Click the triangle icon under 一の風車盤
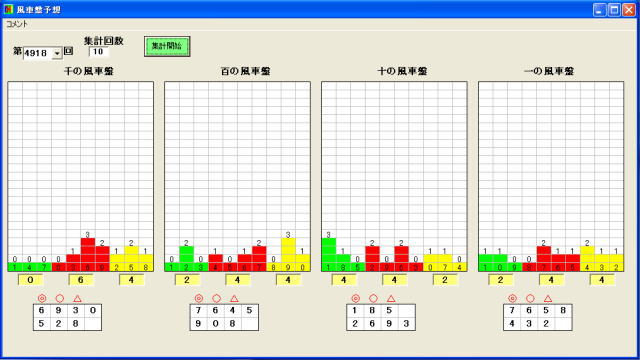Screen dimensions: 640x360 coord(548,298)
